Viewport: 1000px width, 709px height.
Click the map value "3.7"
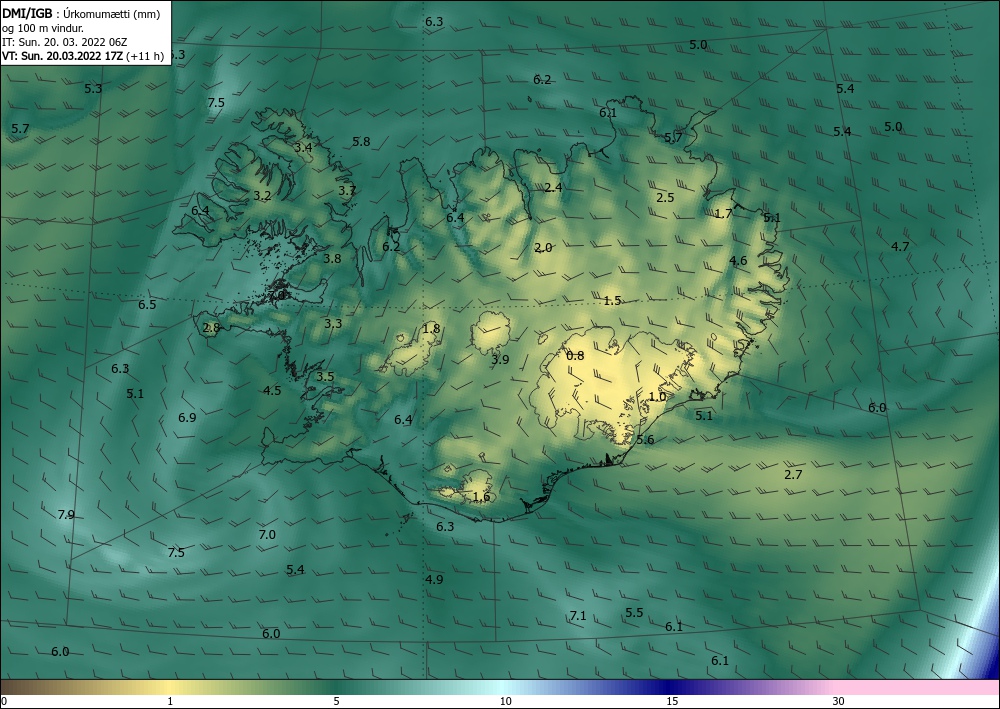(x=347, y=191)
